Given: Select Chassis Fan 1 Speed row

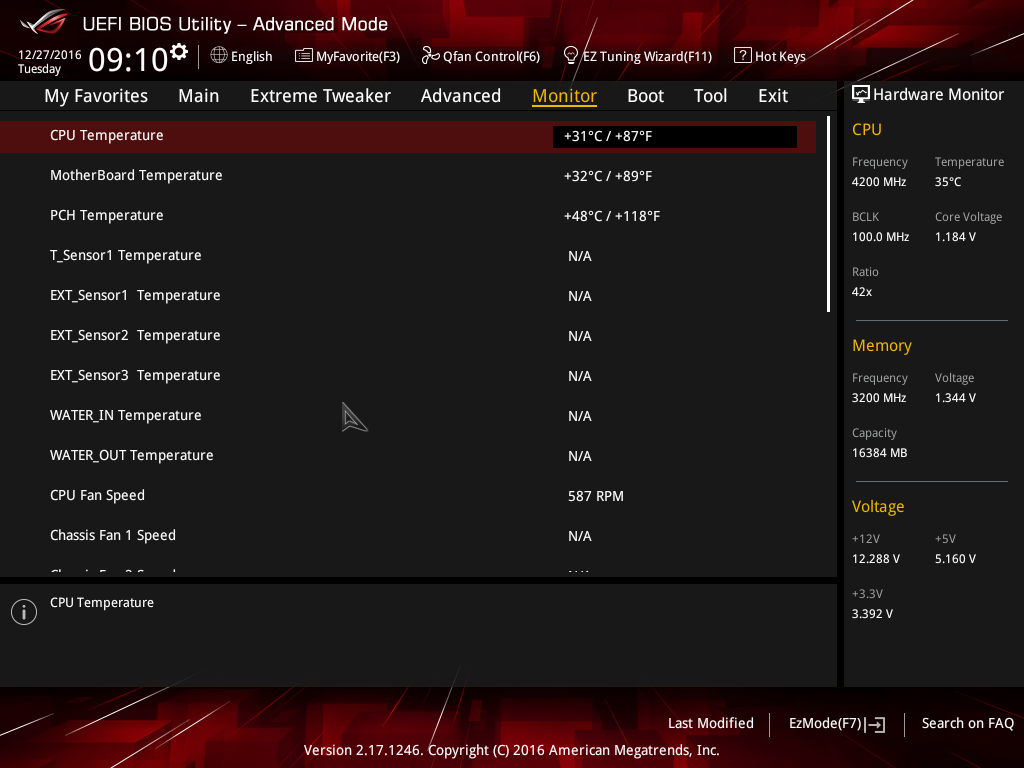Looking at the screenshot, I should (x=408, y=536).
